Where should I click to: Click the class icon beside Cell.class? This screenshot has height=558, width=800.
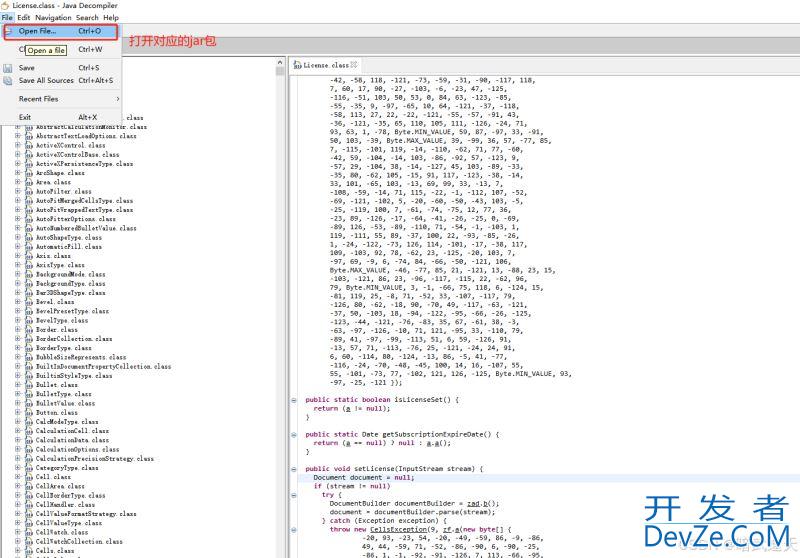[29, 477]
